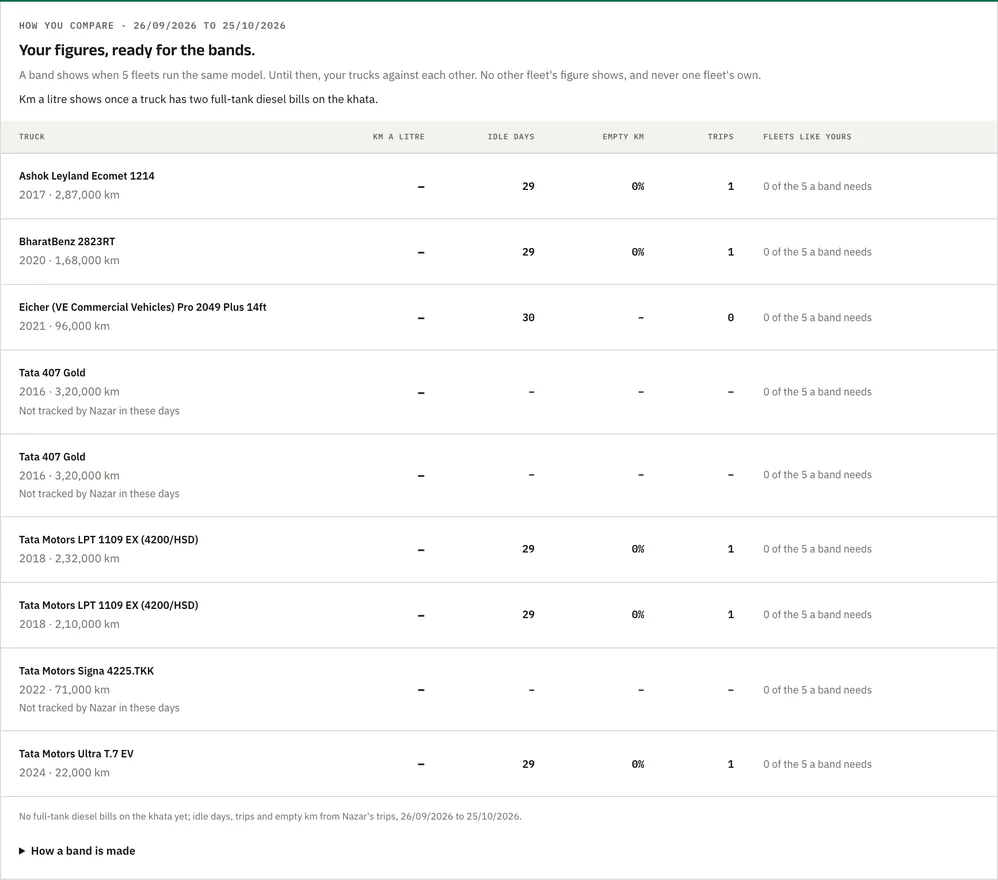
Task: Click the 2,10,000 km Tata LPT 1109 EX row
Action: 499,615
